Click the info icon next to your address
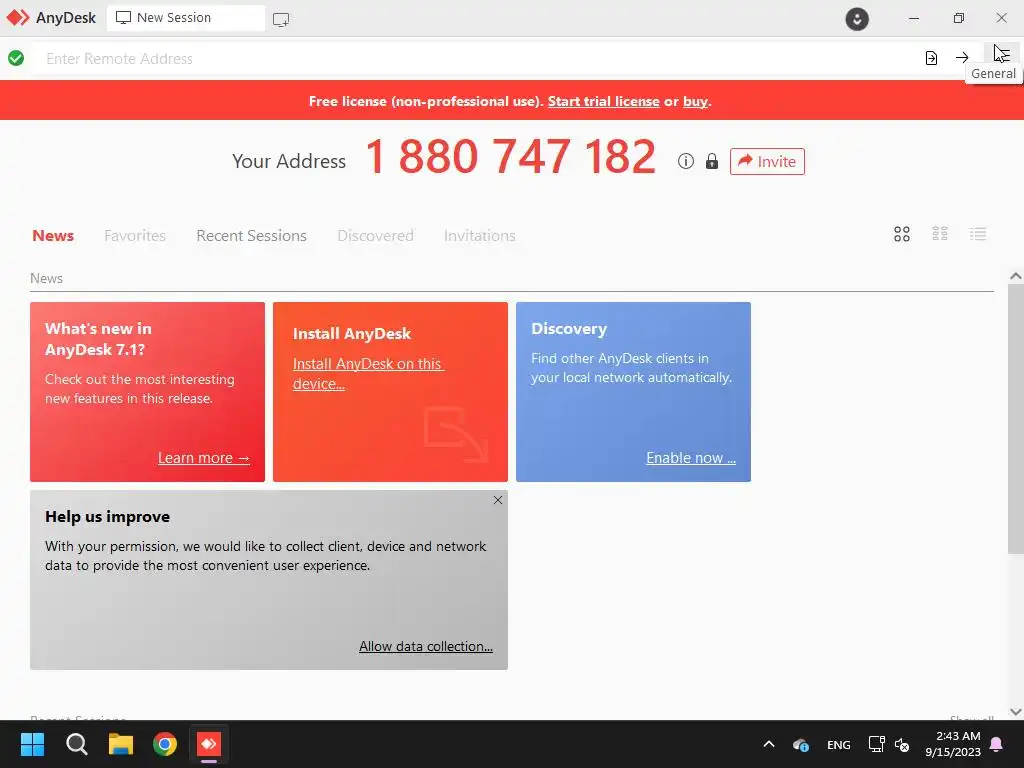 (686, 161)
